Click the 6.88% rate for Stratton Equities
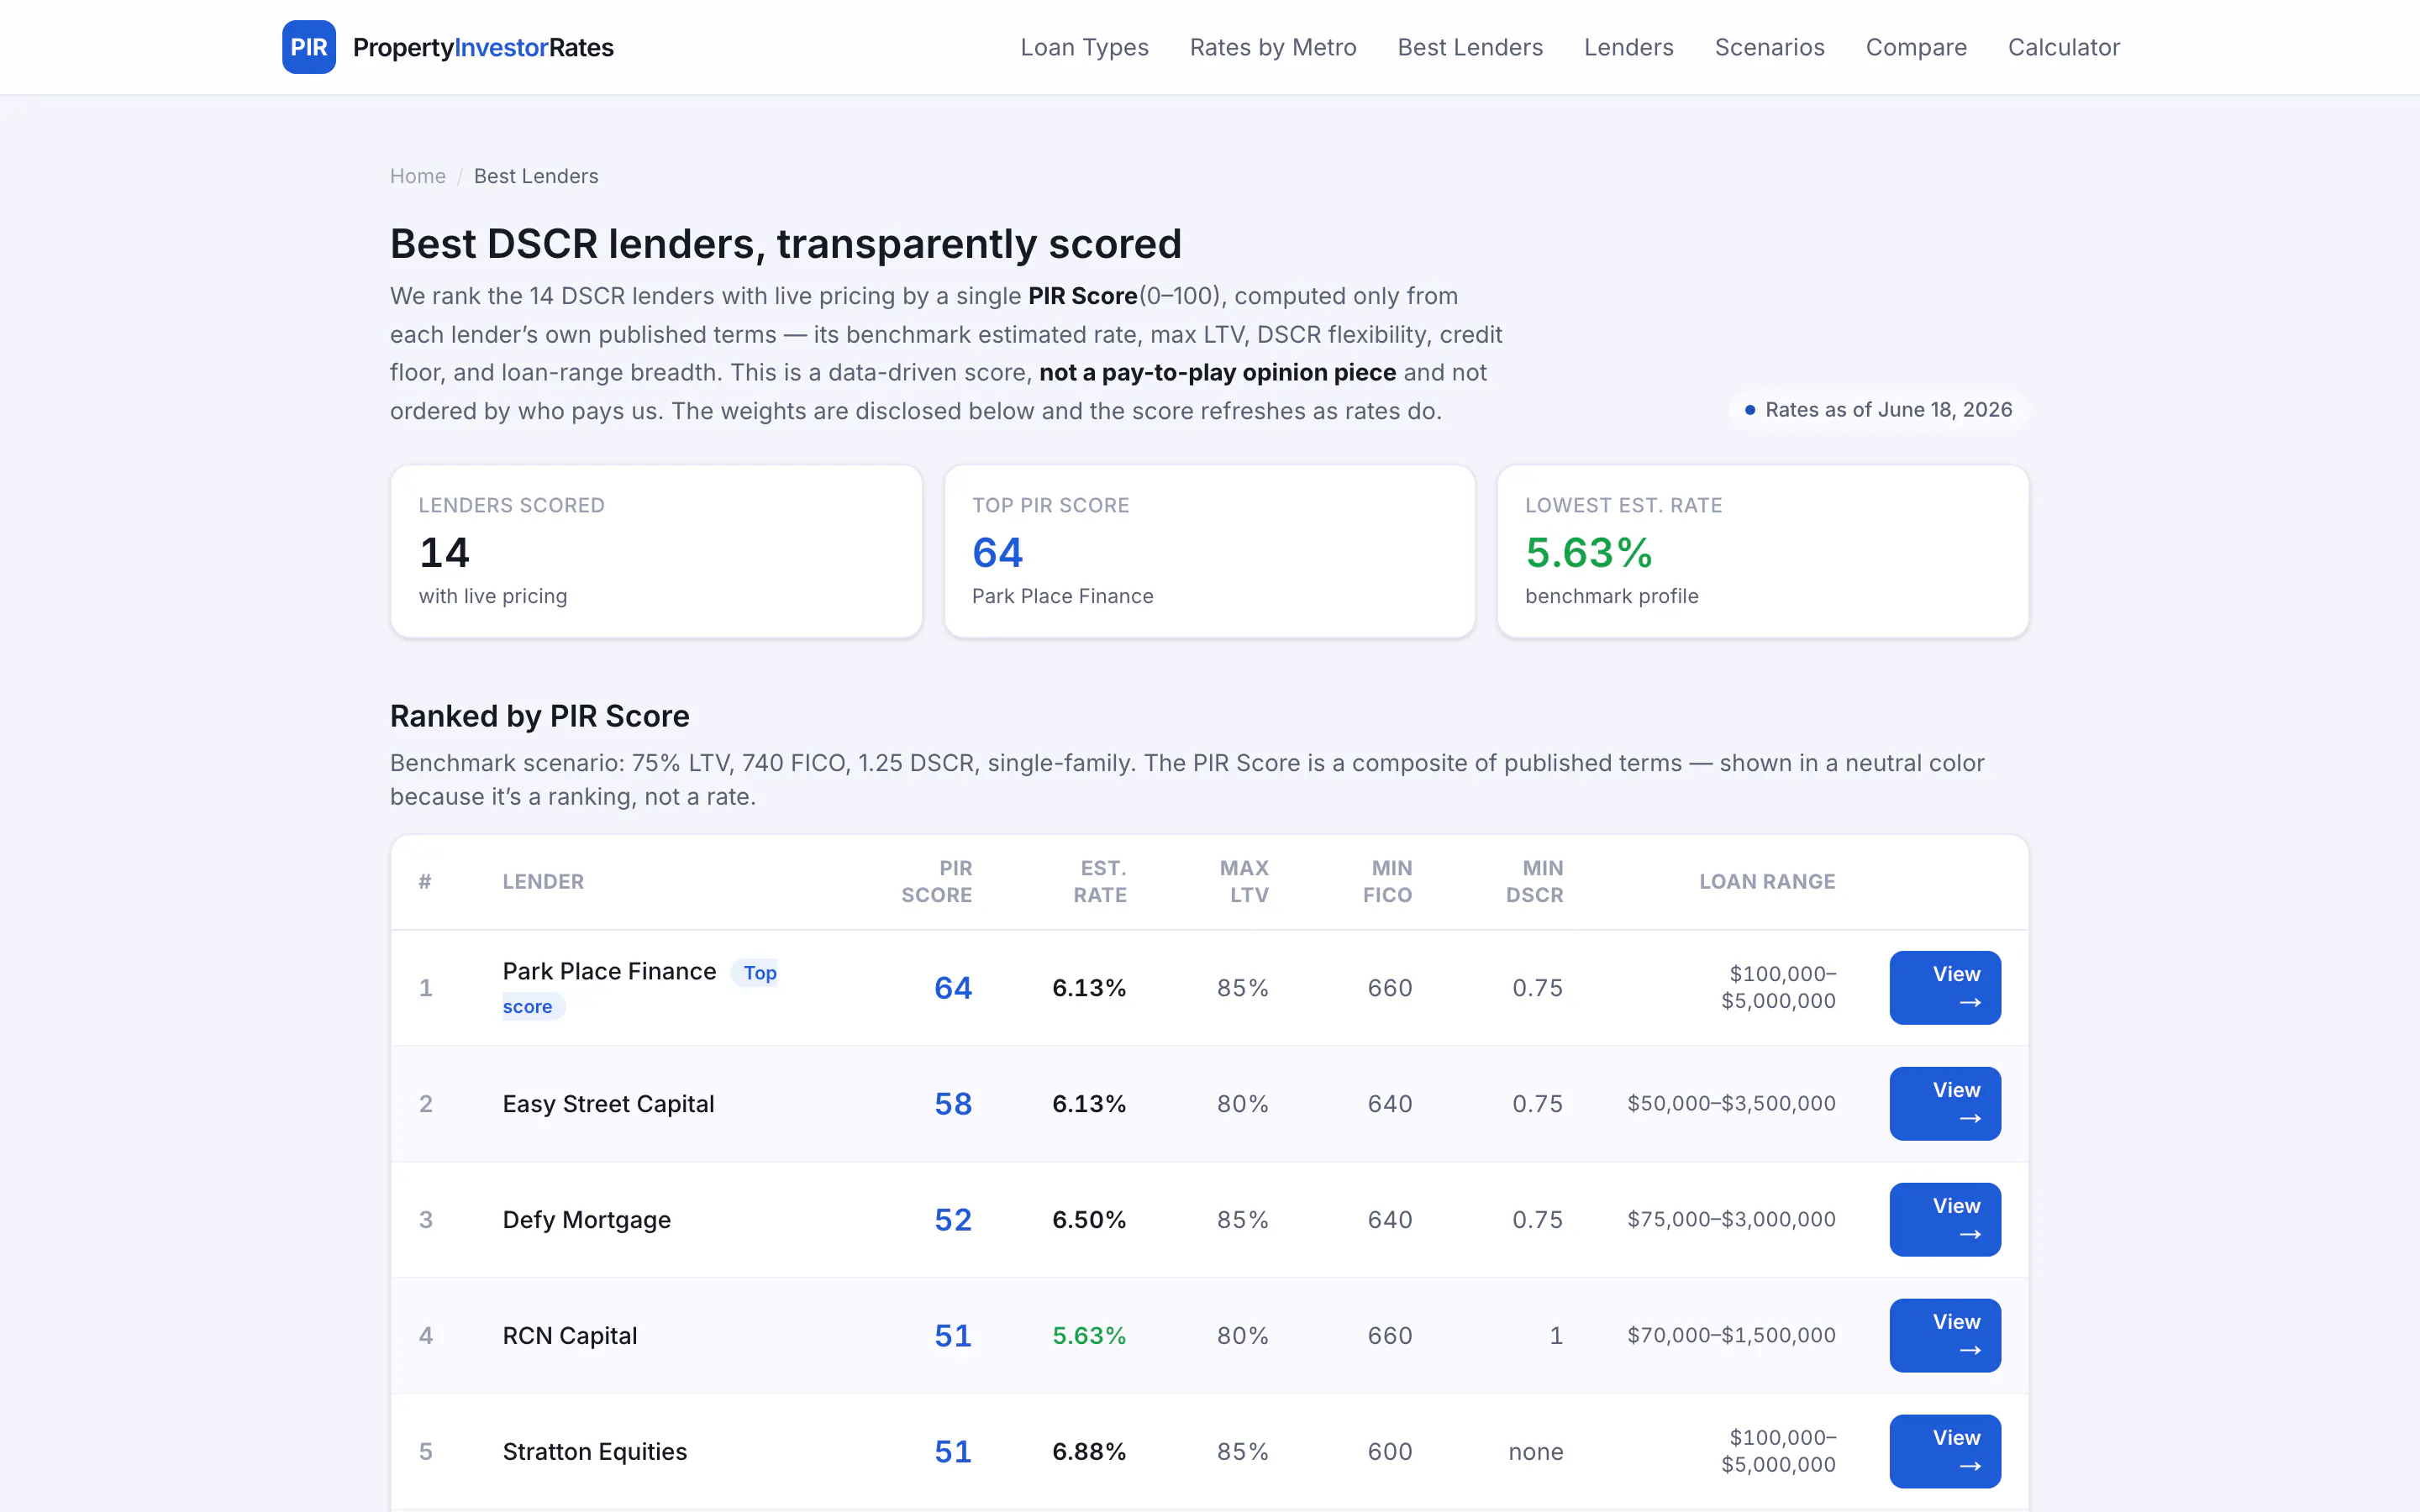The image size is (2420, 1512). point(1089,1451)
